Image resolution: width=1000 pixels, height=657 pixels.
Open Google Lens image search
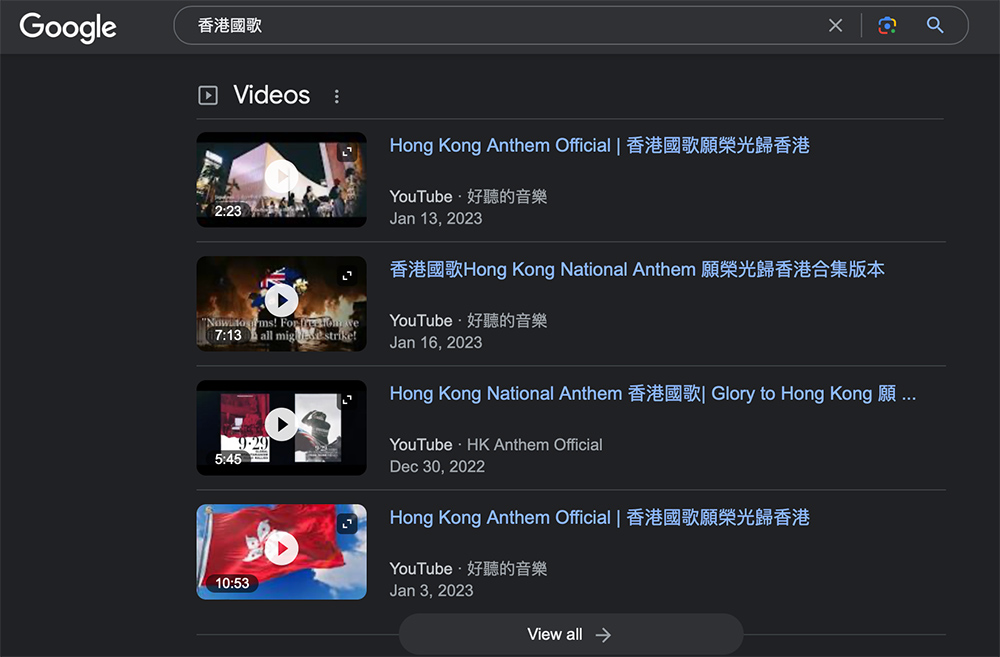coord(886,26)
